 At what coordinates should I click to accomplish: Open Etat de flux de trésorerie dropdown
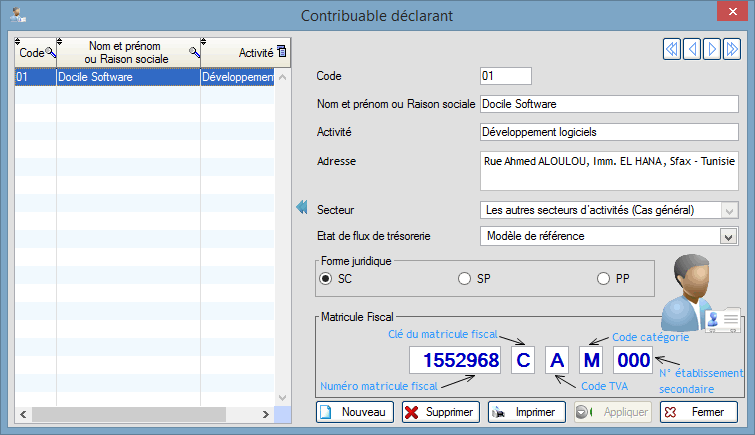point(729,237)
